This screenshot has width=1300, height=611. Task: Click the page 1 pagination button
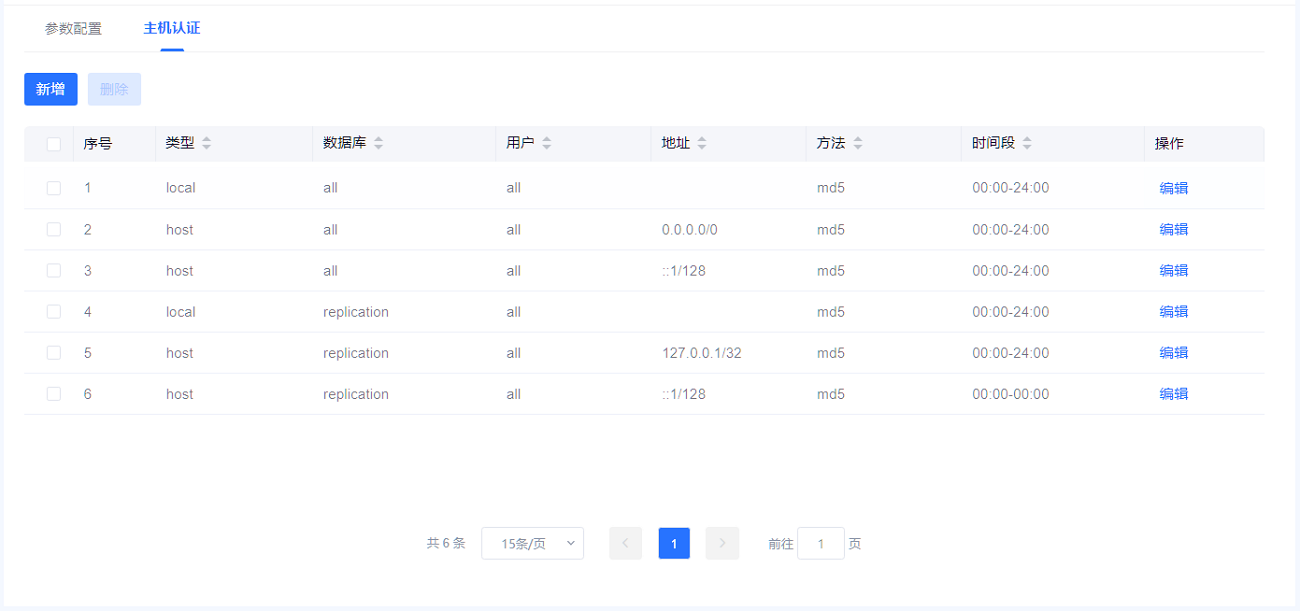pos(674,543)
